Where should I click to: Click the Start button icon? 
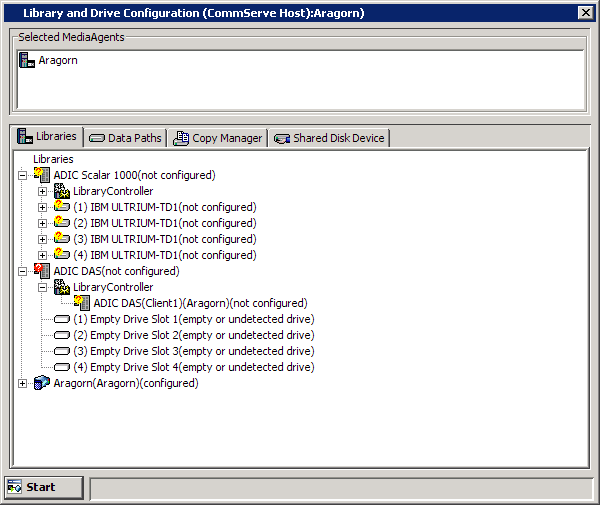click(15, 487)
